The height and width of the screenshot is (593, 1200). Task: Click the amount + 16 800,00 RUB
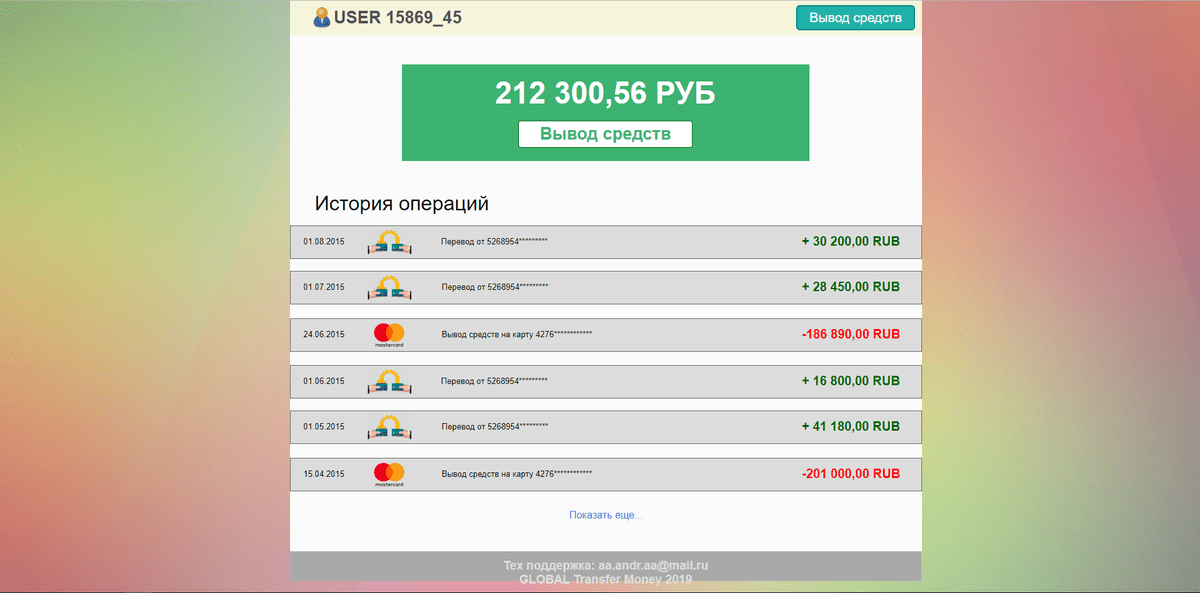click(x=851, y=381)
